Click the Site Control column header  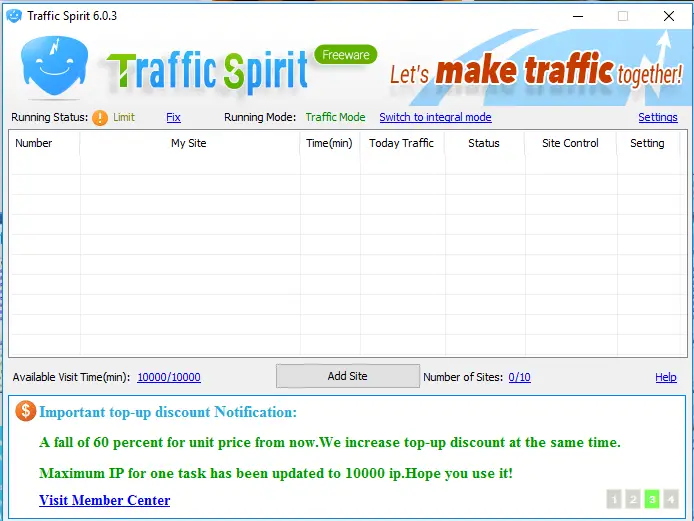(x=570, y=144)
